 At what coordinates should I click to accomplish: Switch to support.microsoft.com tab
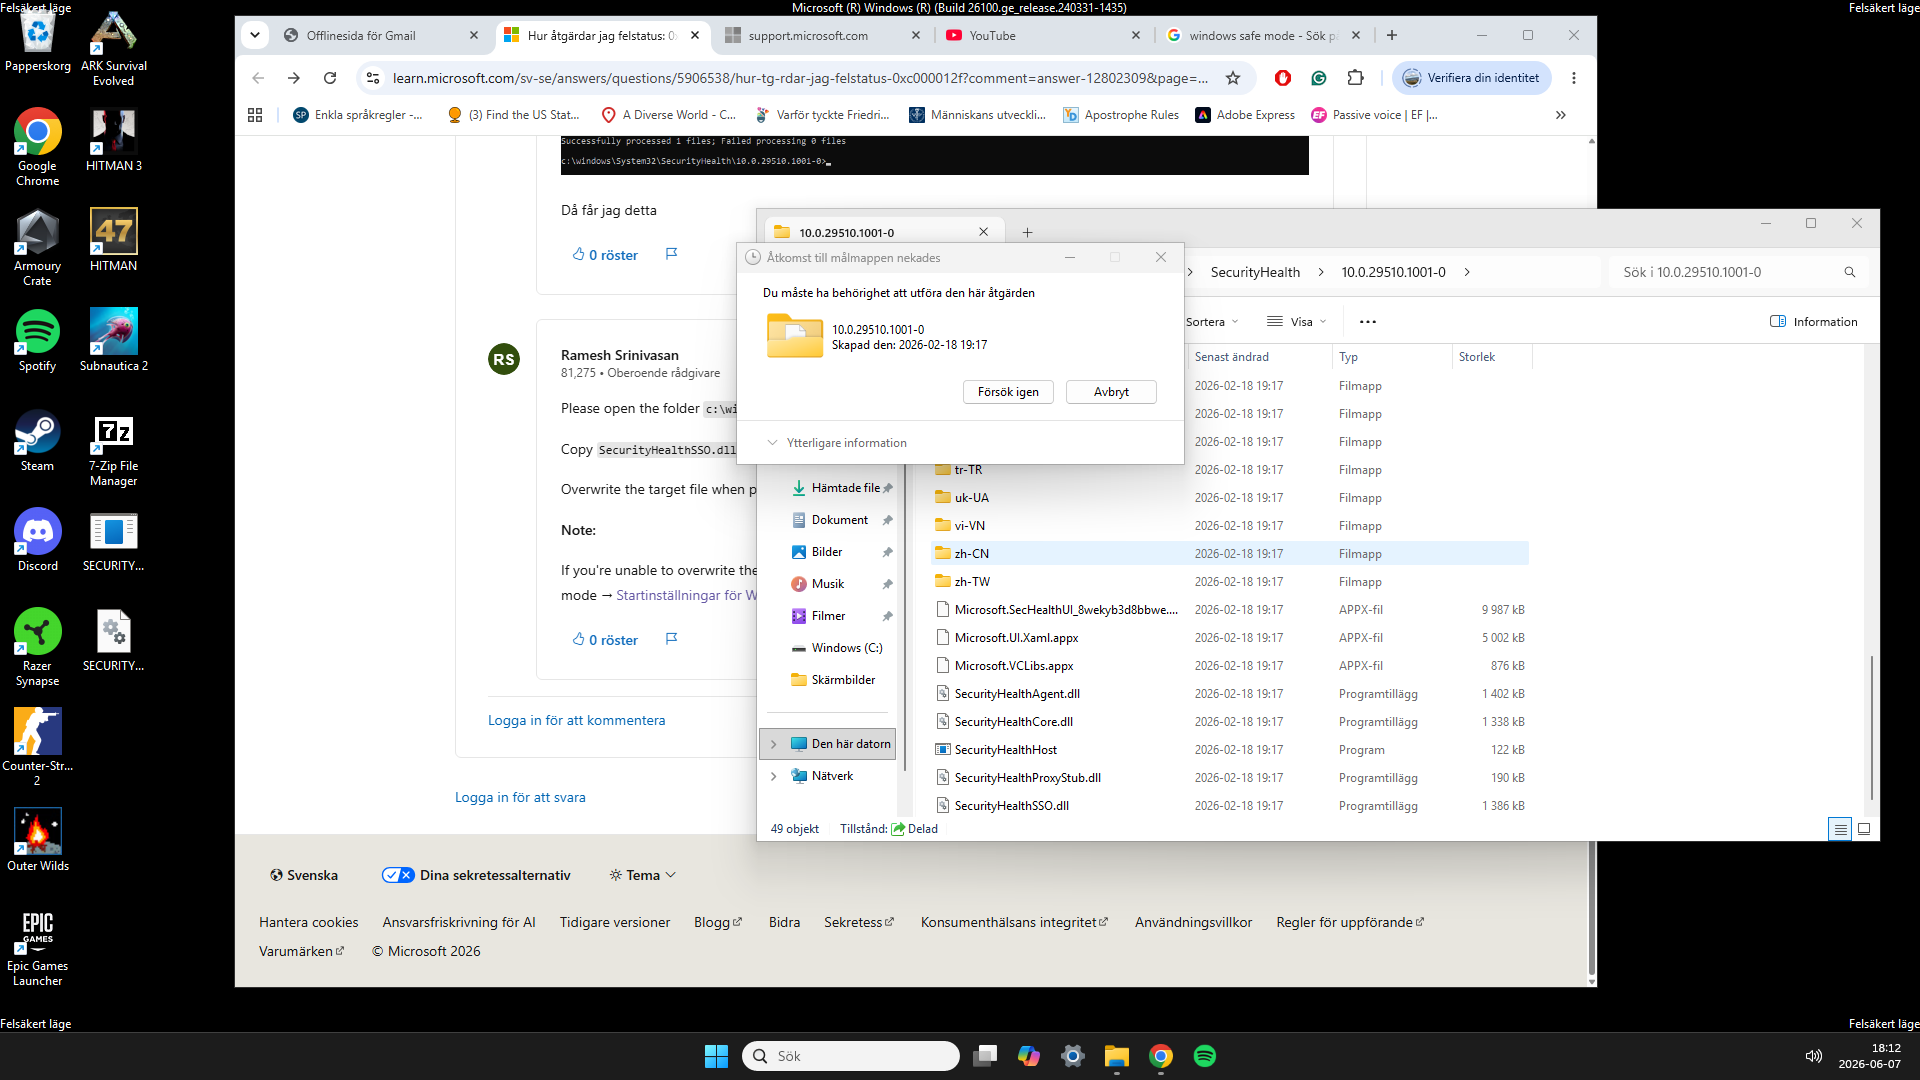tap(823, 35)
